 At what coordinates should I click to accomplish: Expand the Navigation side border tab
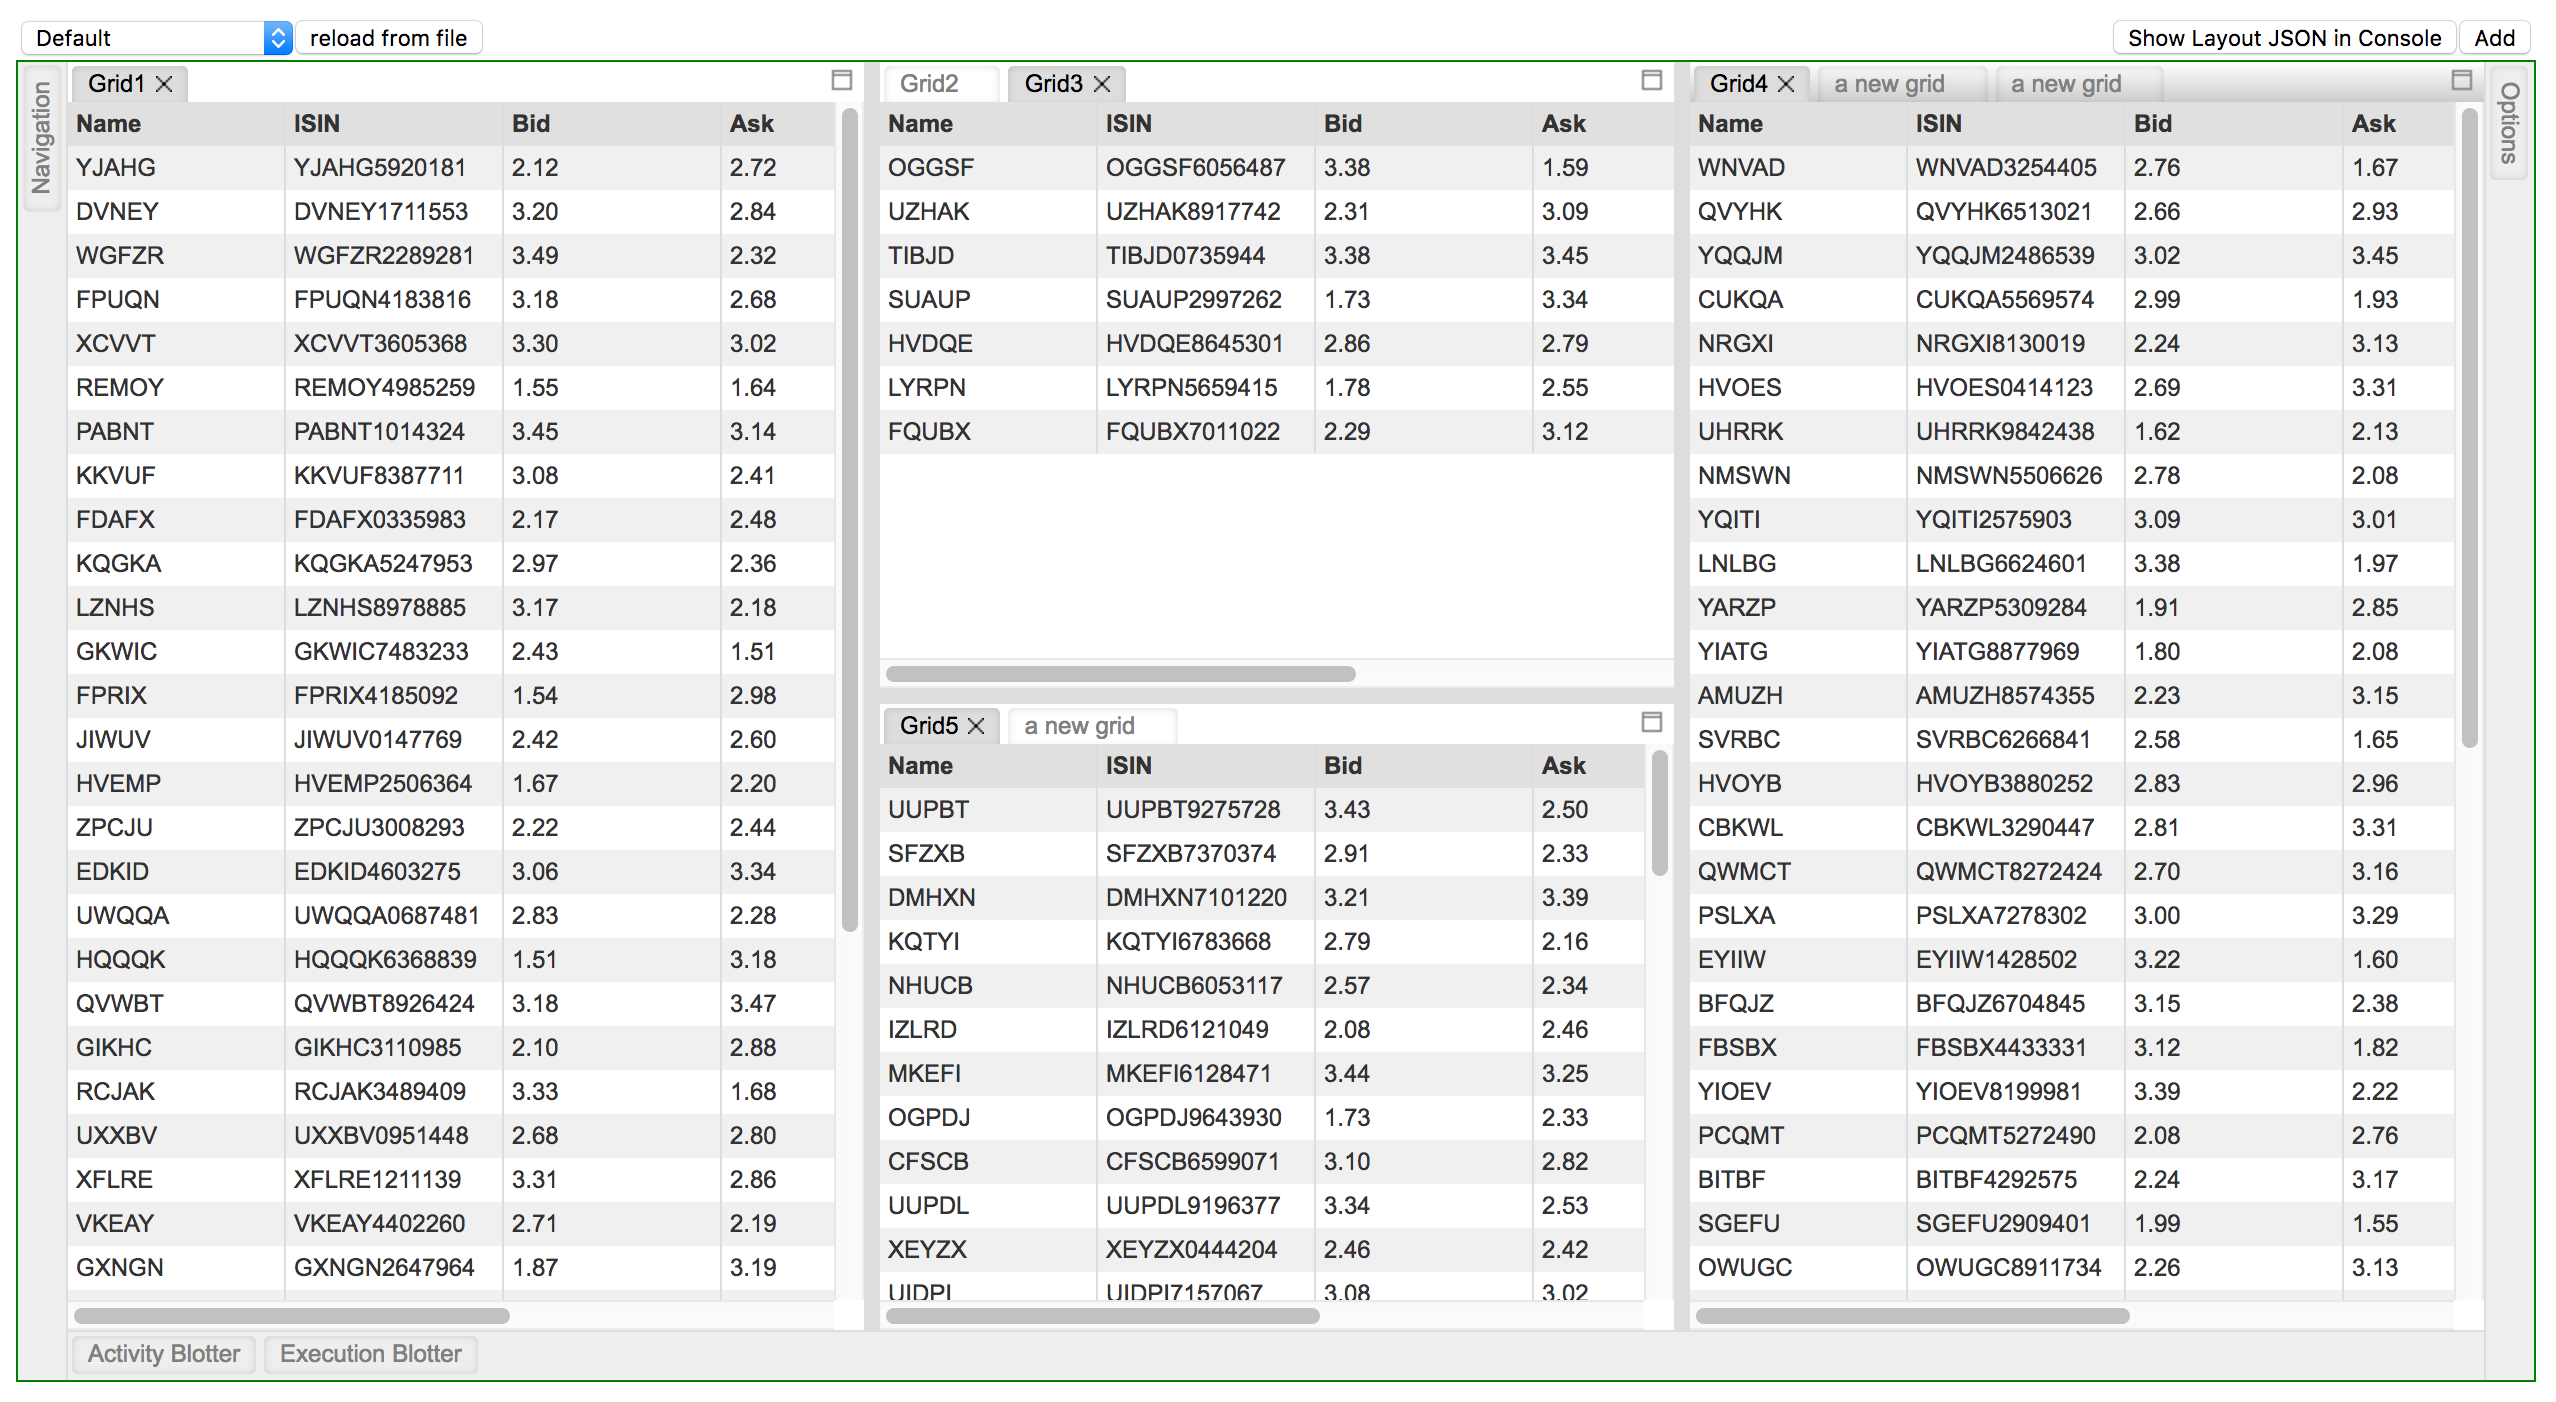tap(41, 137)
